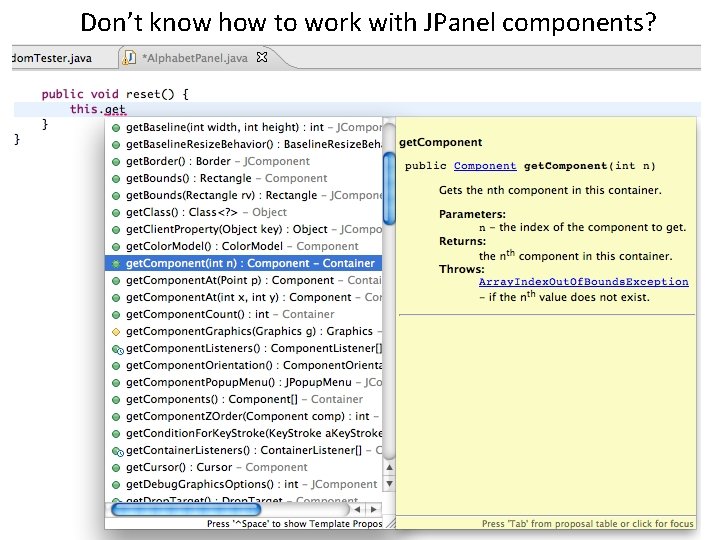Select getBaseline(int width, int height) proposal
The height and width of the screenshot is (540, 720).
[x=243, y=127]
